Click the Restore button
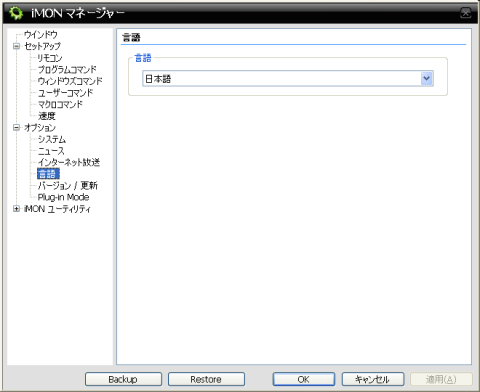The height and width of the screenshot is (392, 480). click(x=206, y=379)
